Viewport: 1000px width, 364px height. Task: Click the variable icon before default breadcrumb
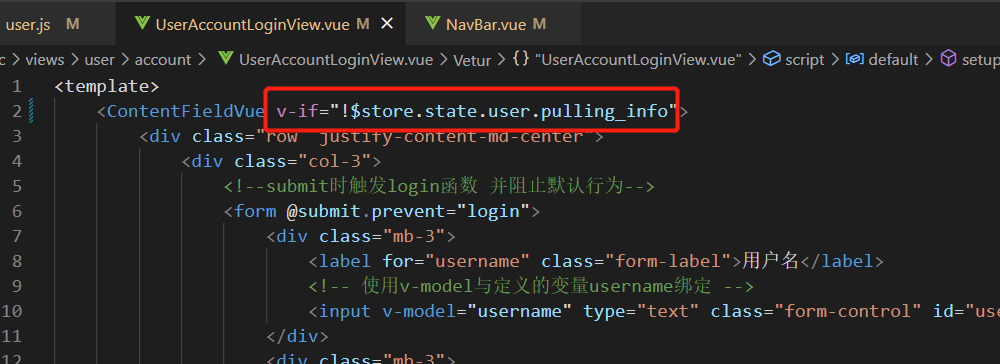[x=855, y=59]
